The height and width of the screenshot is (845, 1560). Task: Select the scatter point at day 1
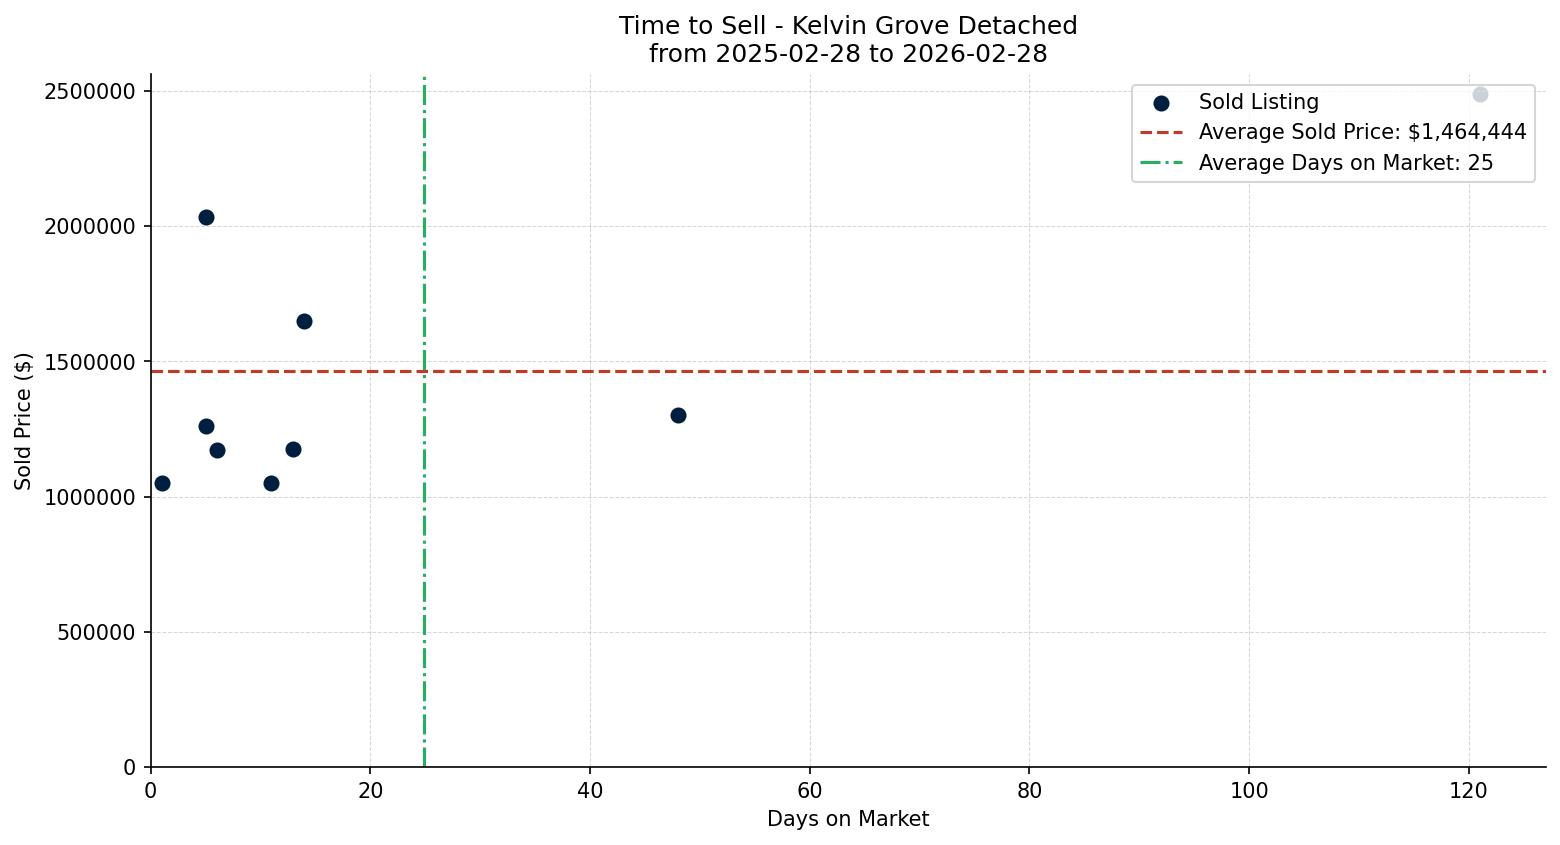click(x=161, y=483)
